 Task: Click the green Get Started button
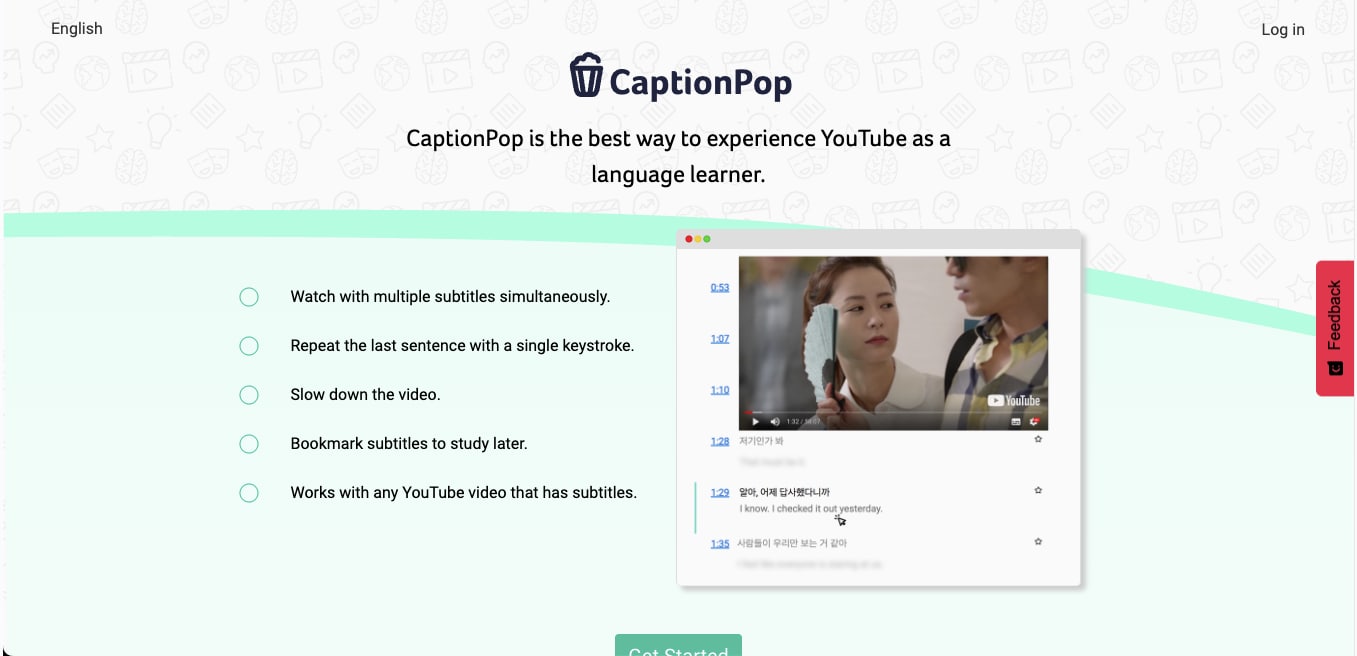(x=678, y=645)
